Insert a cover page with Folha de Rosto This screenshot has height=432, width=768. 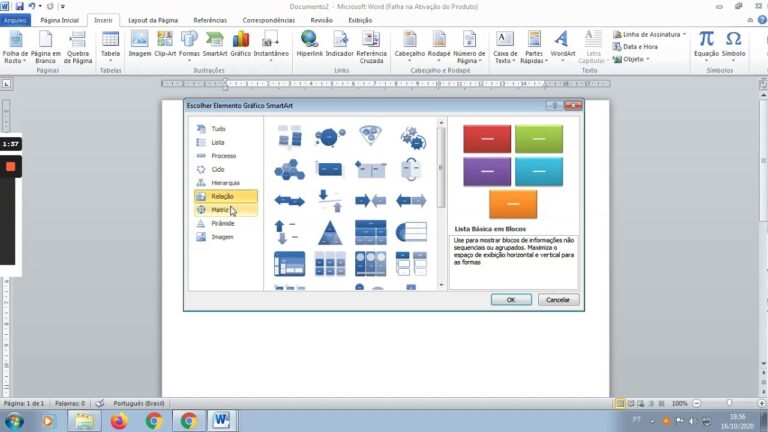pos(15,48)
